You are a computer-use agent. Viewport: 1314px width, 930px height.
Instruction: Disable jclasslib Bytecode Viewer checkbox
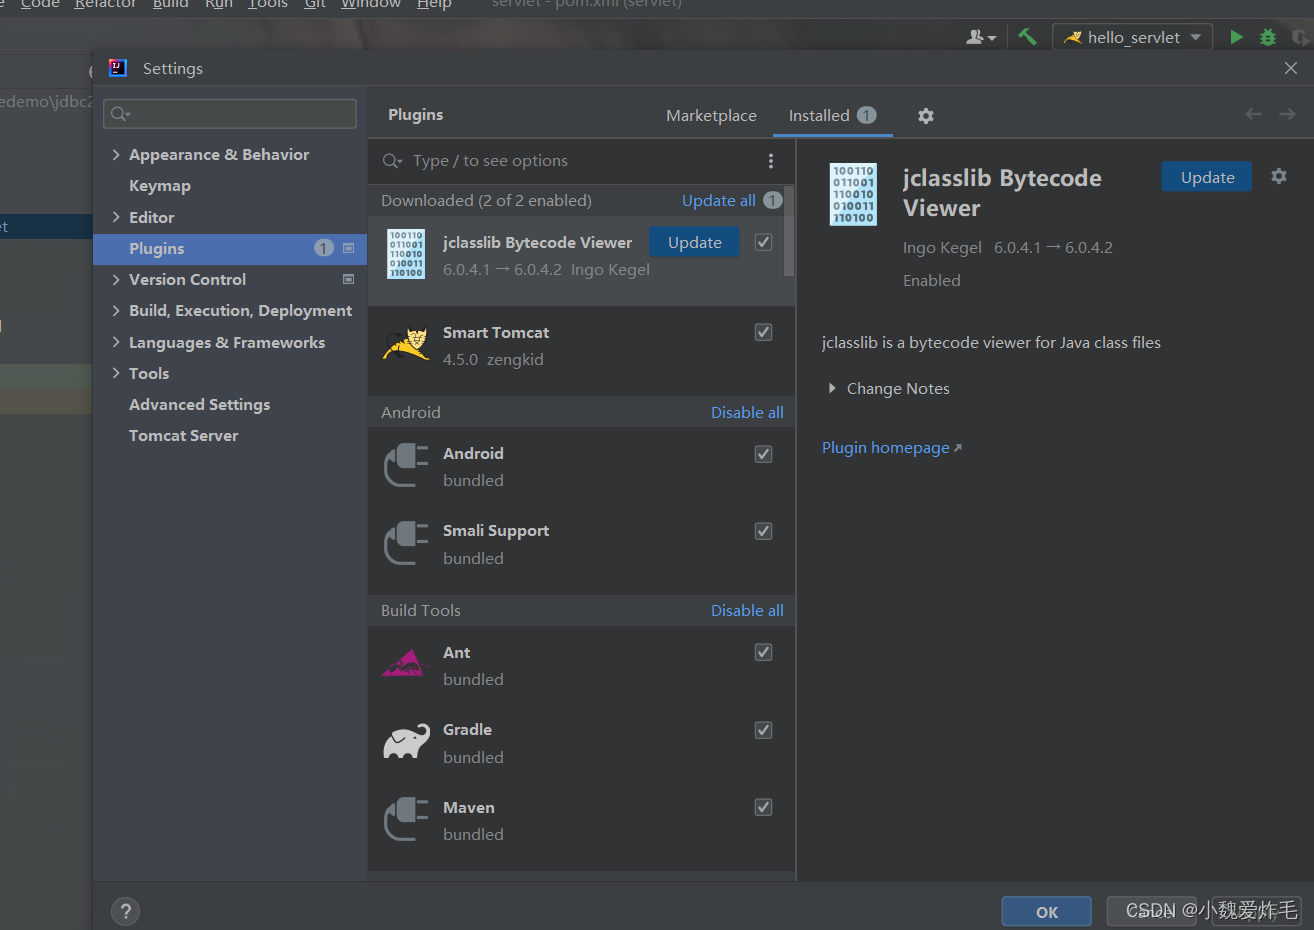pos(763,242)
